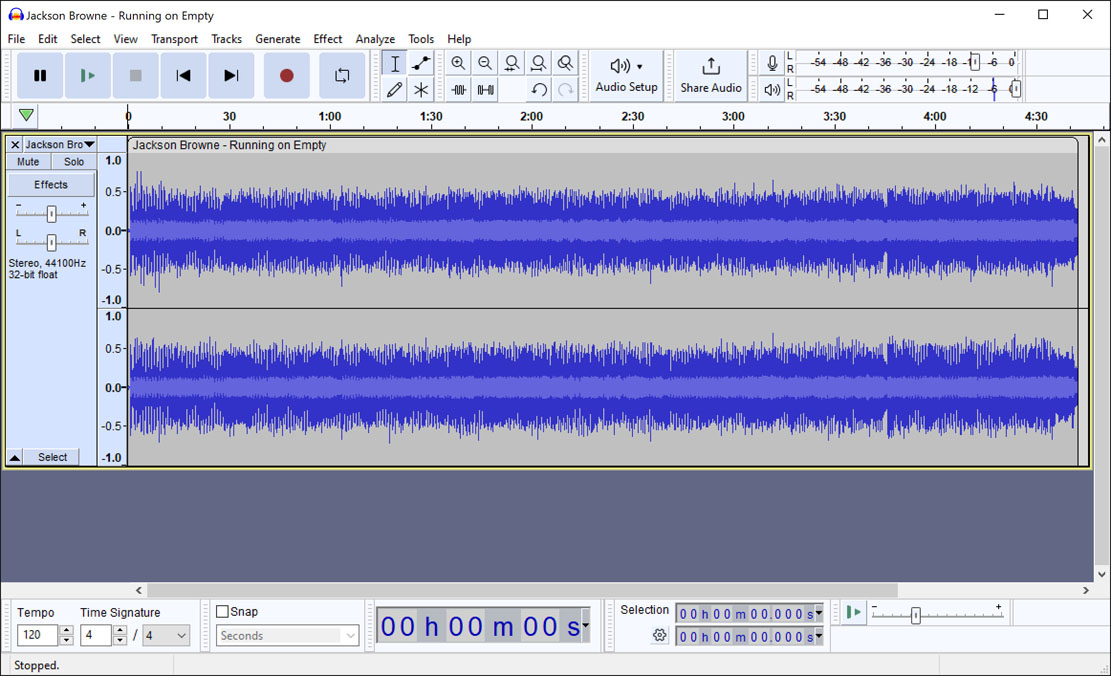Click Trim audio outside selection icon
This screenshot has height=676, width=1111.
pos(458,89)
